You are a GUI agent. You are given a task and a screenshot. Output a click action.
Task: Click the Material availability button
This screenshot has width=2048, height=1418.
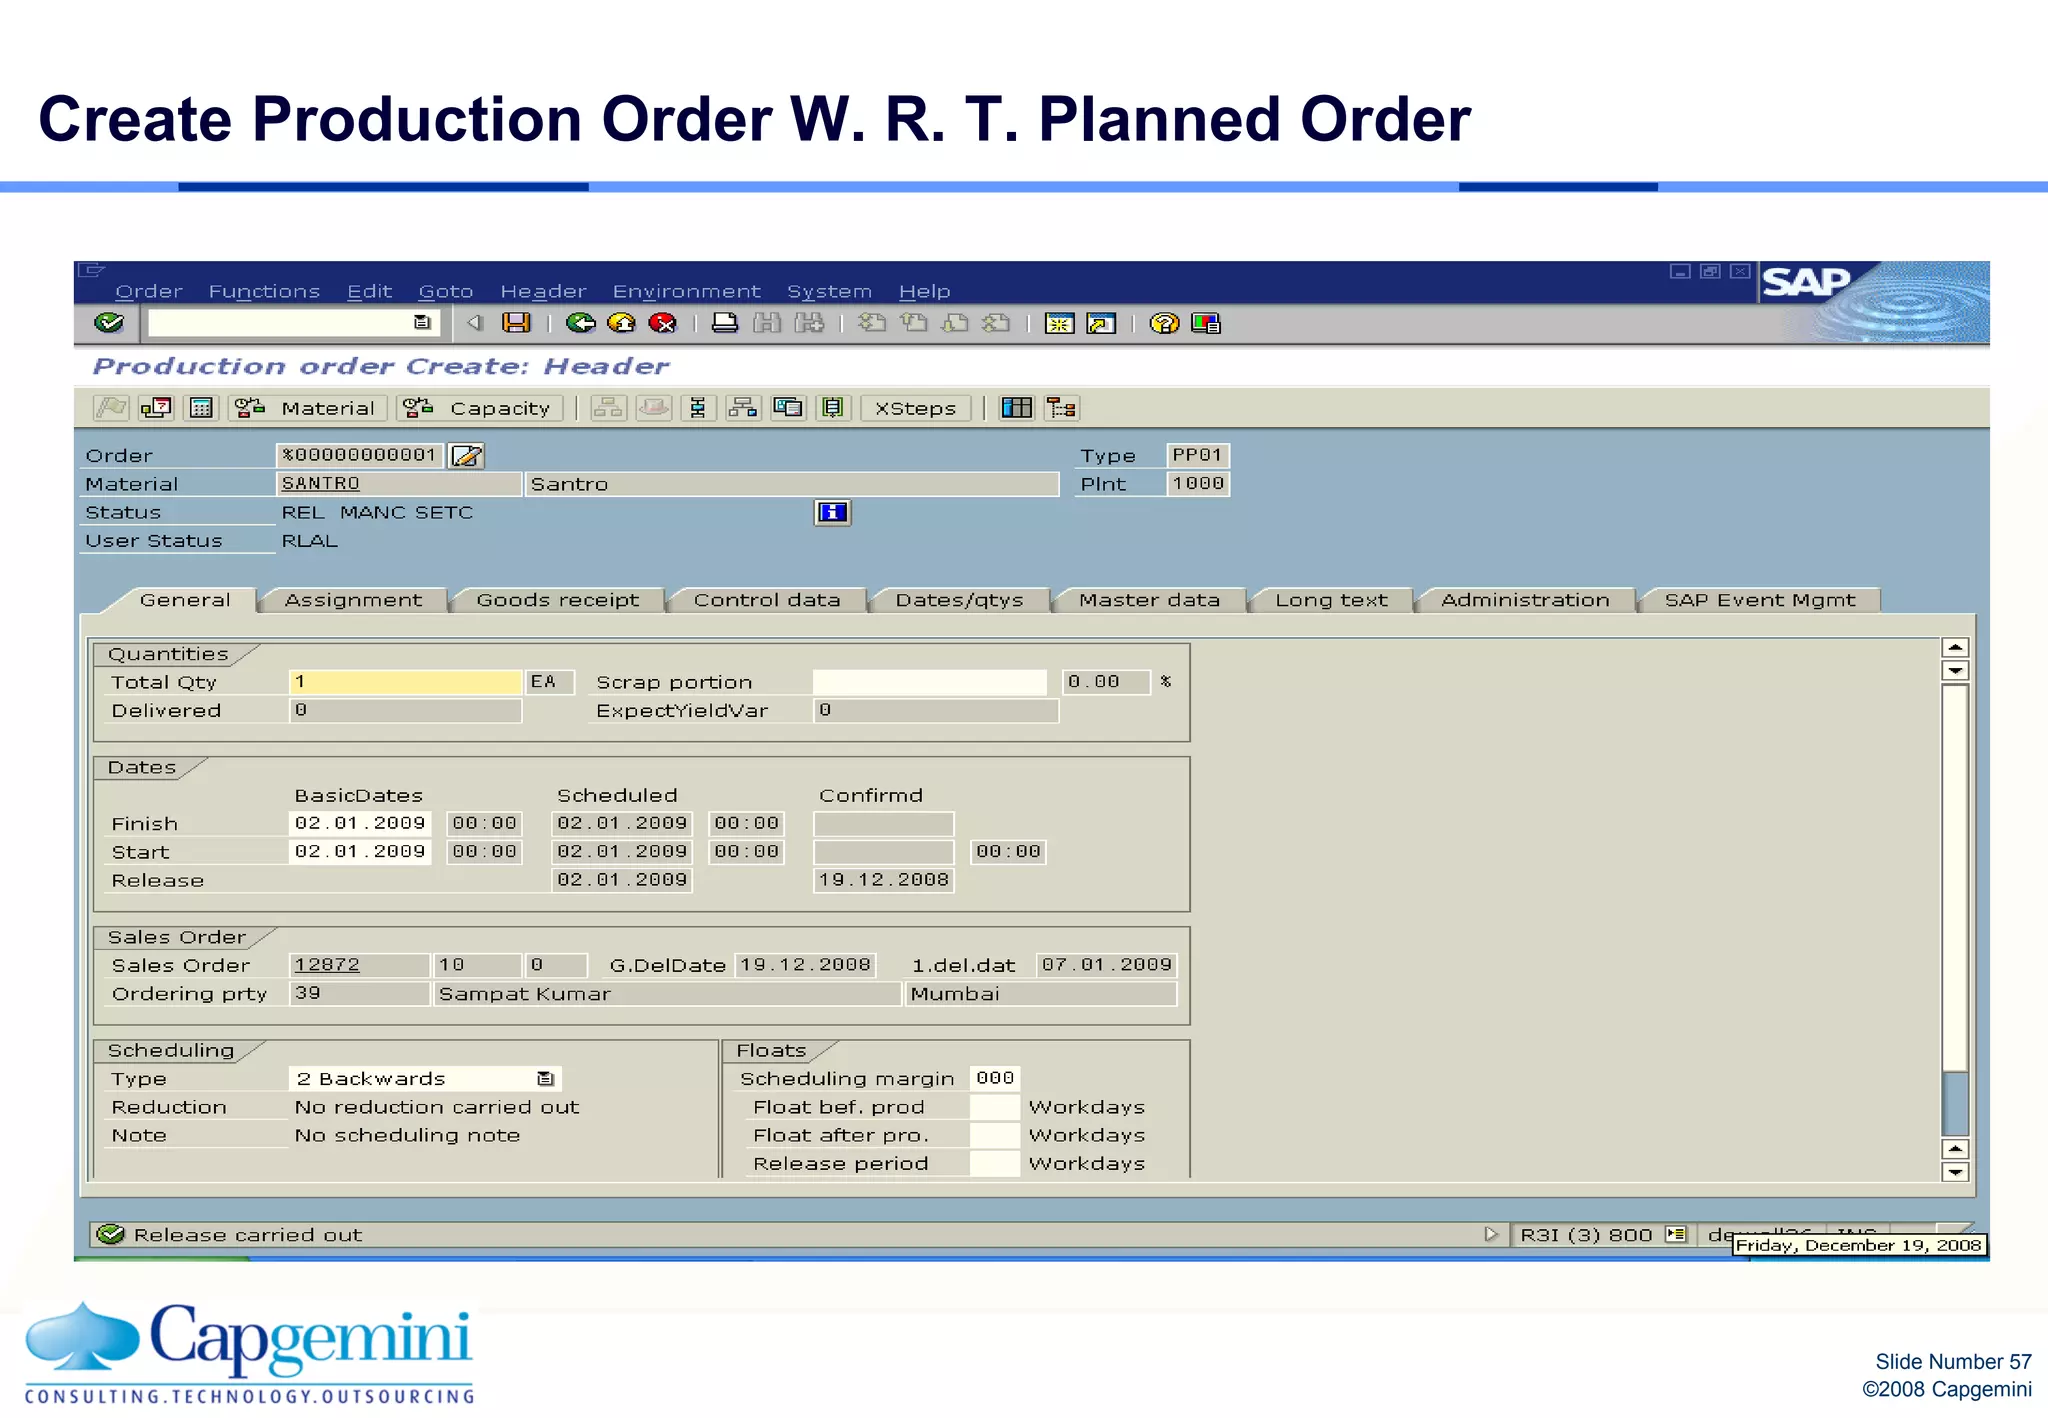(x=306, y=408)
